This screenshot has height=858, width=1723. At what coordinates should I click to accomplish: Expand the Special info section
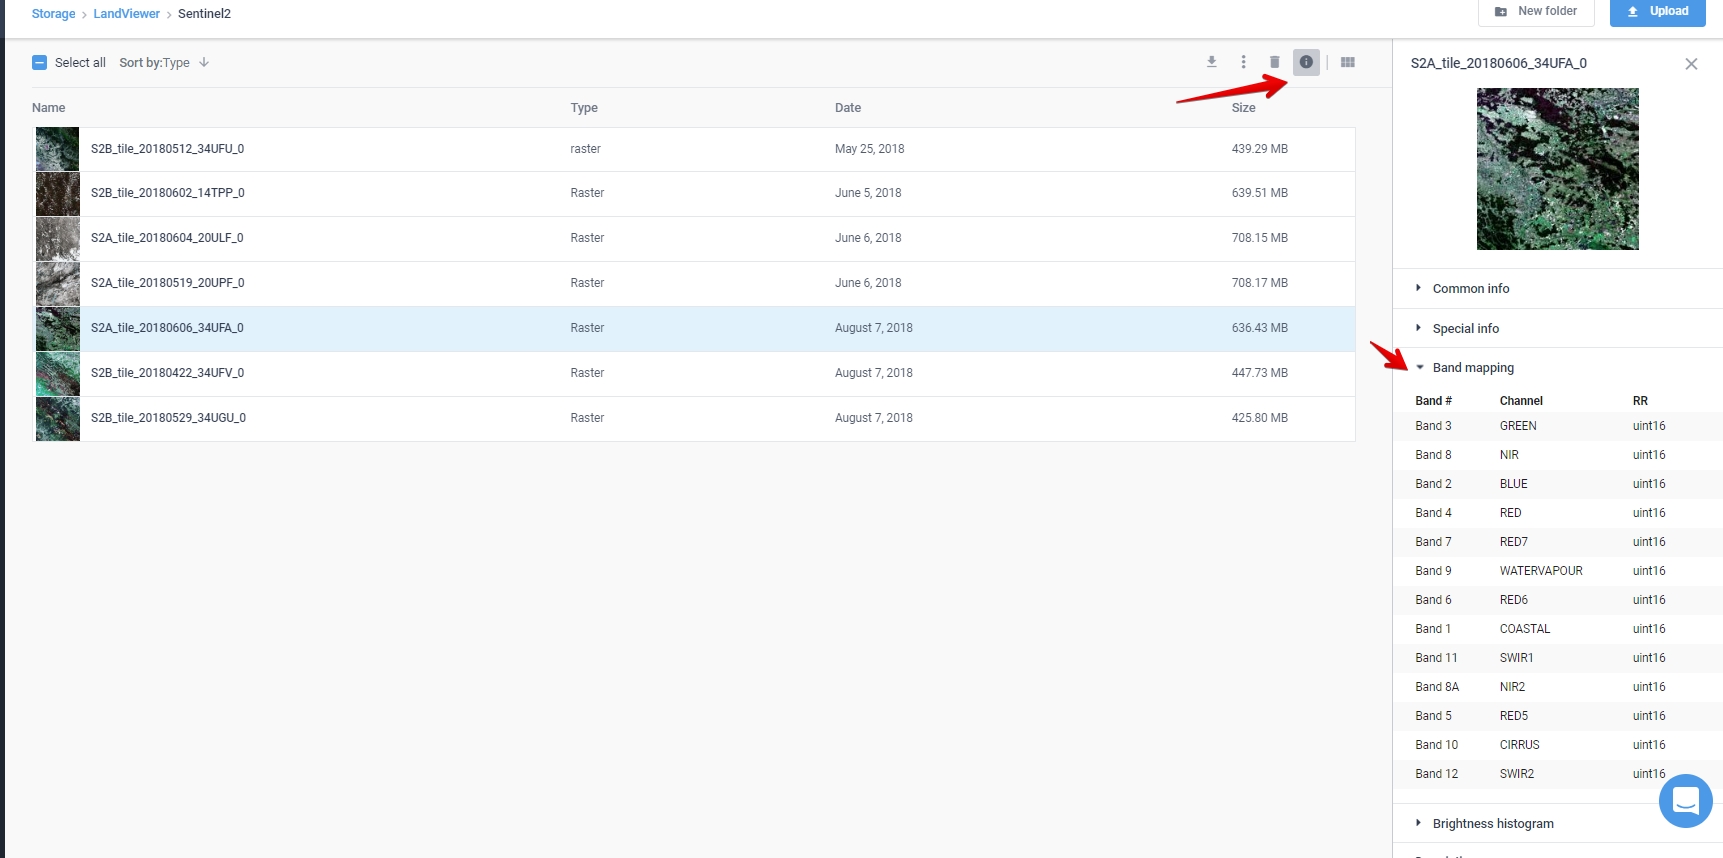click(x=1465, y=328)
